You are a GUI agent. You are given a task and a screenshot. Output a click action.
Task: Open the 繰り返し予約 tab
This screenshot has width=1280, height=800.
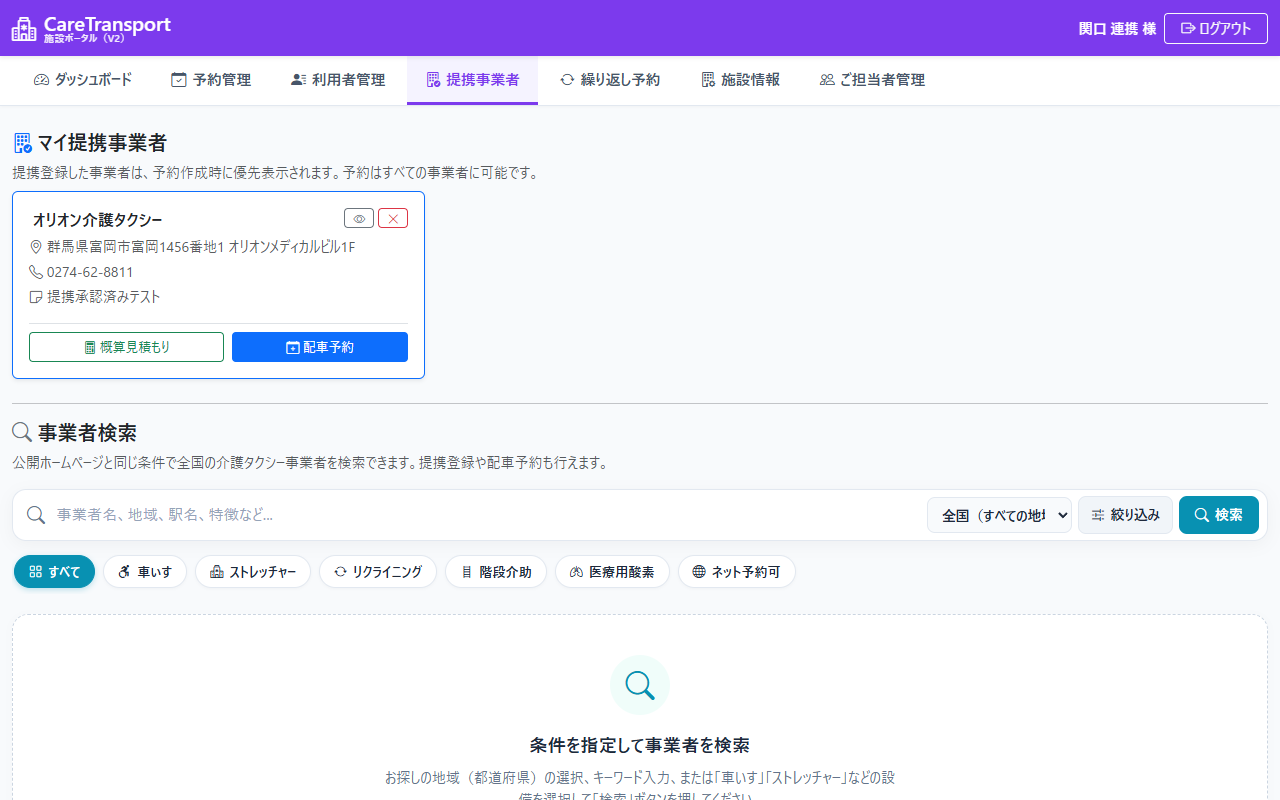[610, 80]
